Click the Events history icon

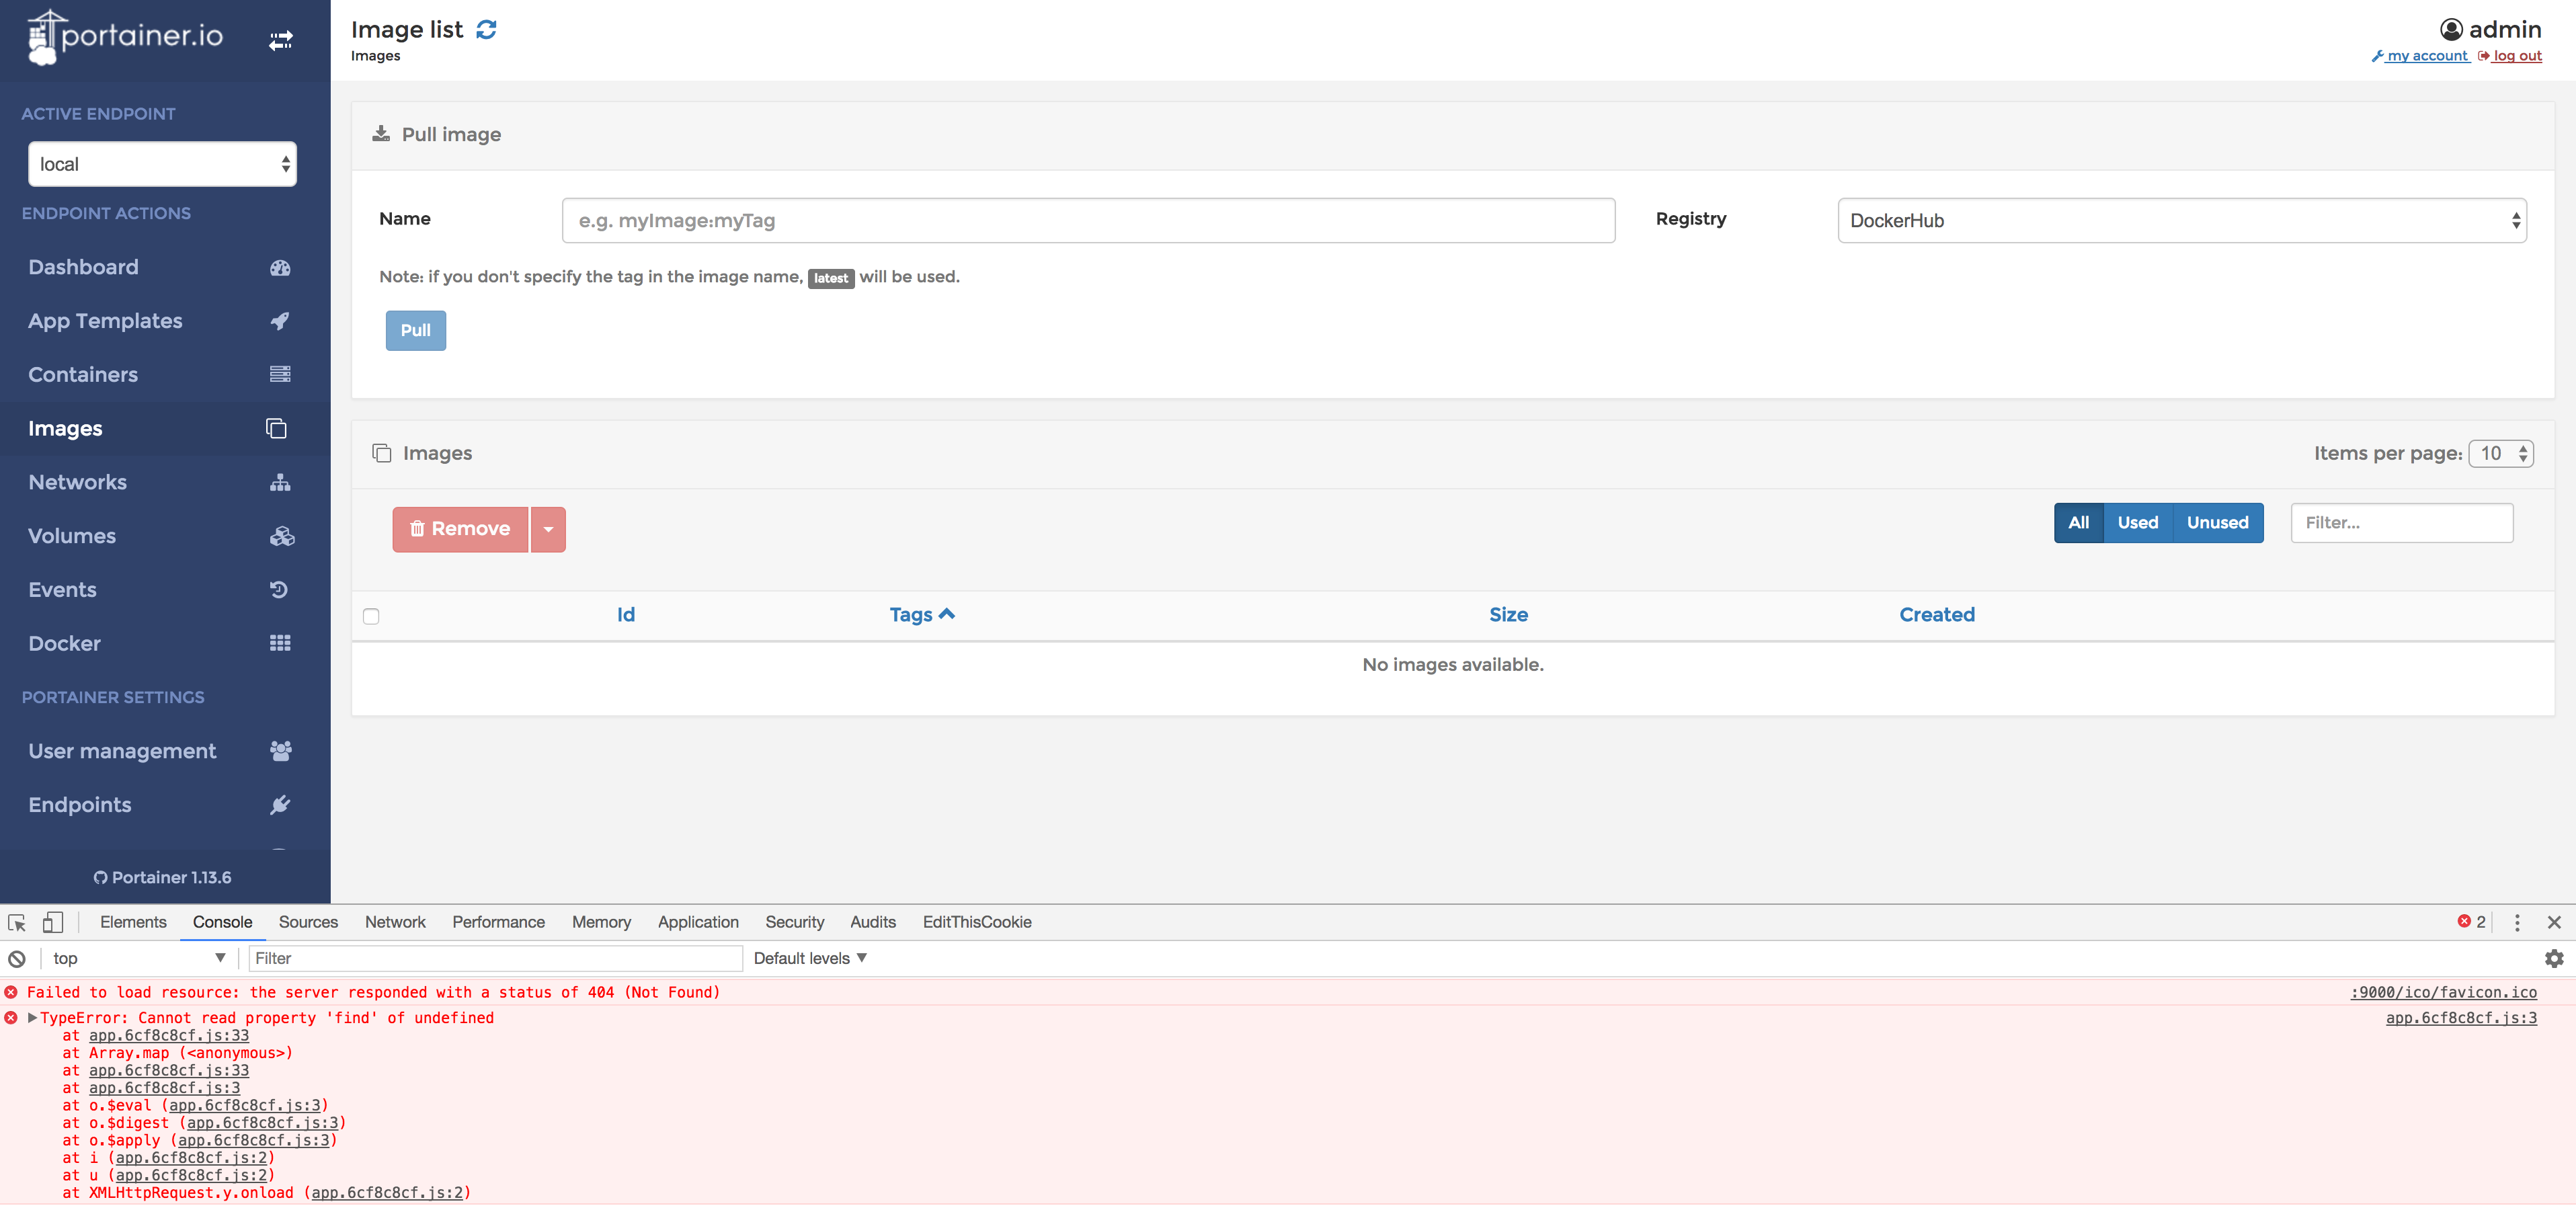[279, 590]
